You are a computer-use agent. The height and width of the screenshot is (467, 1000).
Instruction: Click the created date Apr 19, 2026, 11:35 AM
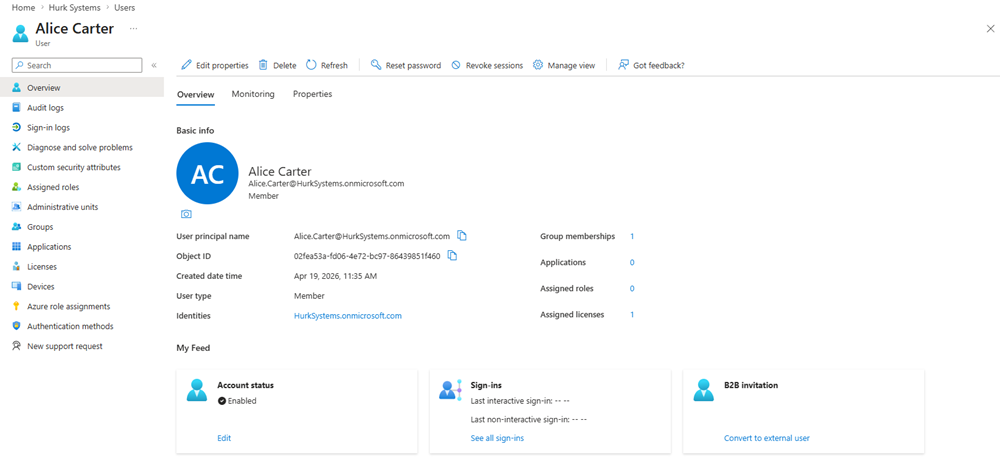click(x=335, y=276)
